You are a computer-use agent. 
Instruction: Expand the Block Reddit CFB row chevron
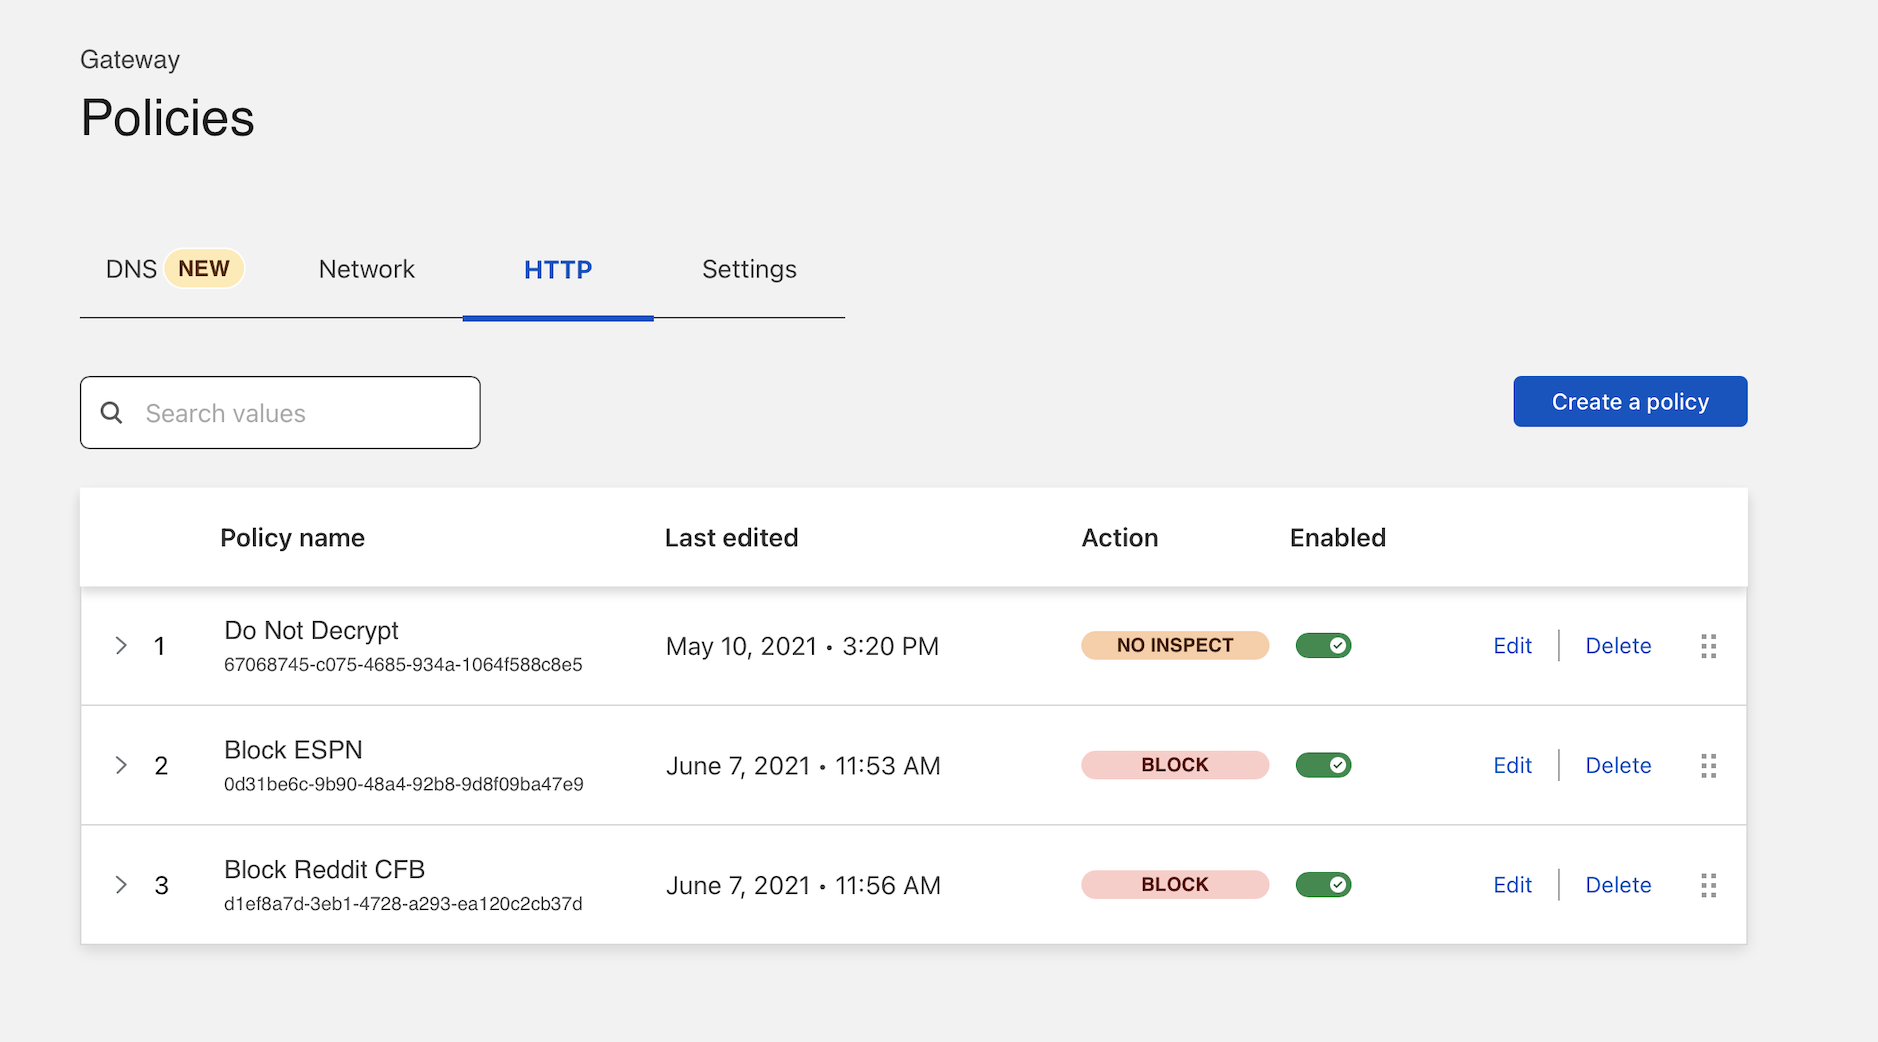[121, 885]
